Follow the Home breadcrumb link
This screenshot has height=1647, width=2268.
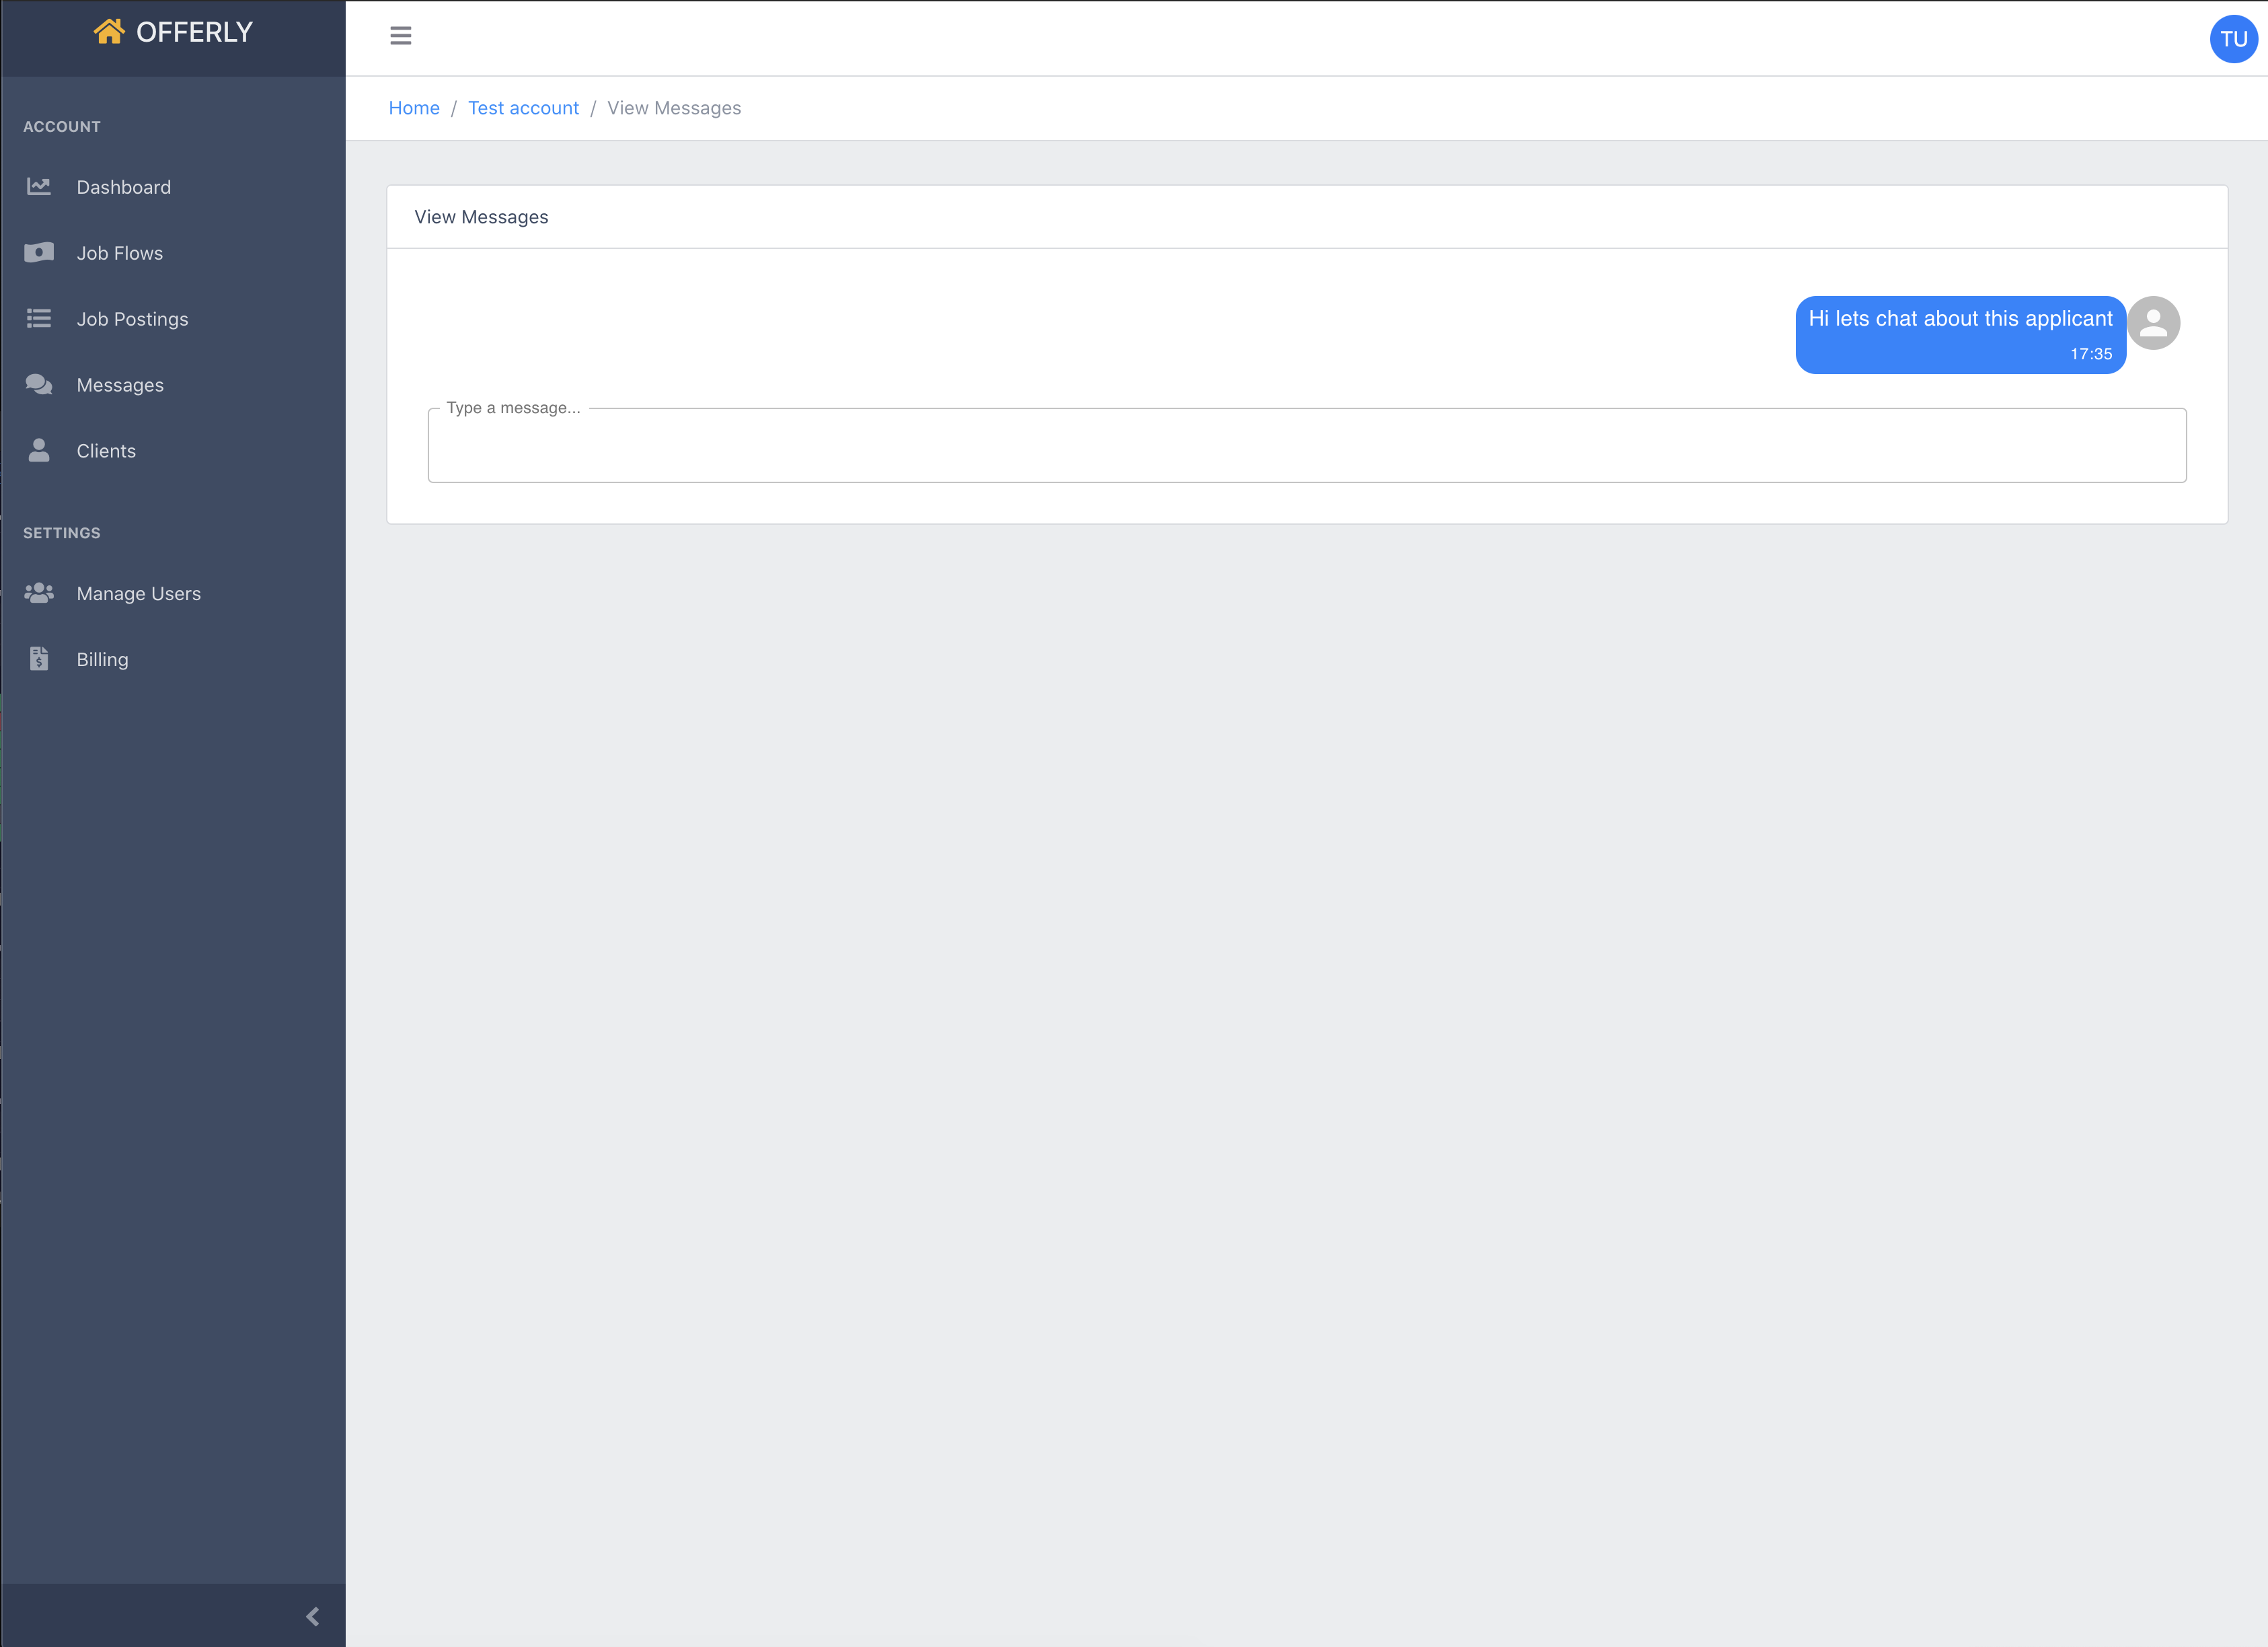[x=414, y=108]
